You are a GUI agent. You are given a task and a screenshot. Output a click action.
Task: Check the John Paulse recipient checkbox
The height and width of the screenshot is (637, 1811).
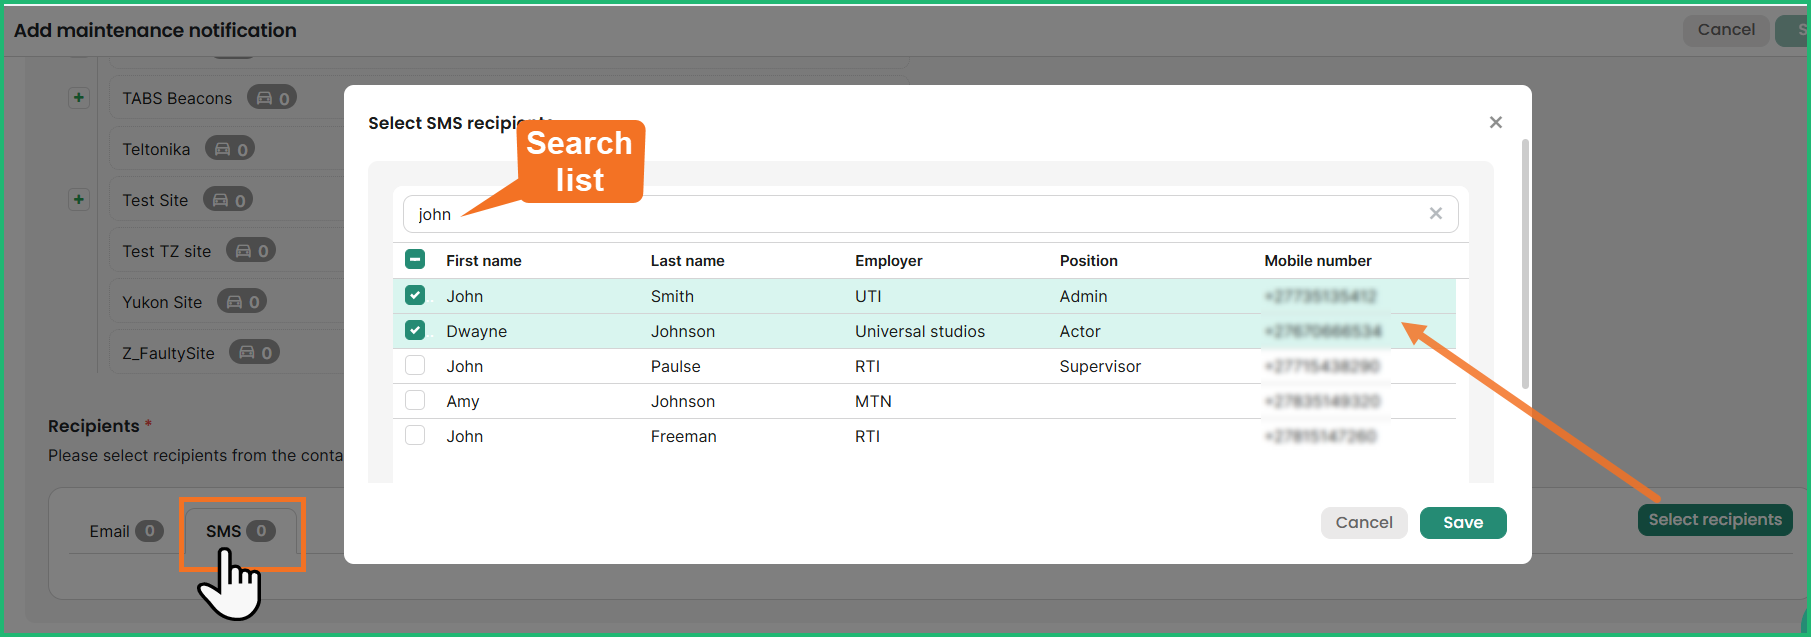[x=415, y=366]
